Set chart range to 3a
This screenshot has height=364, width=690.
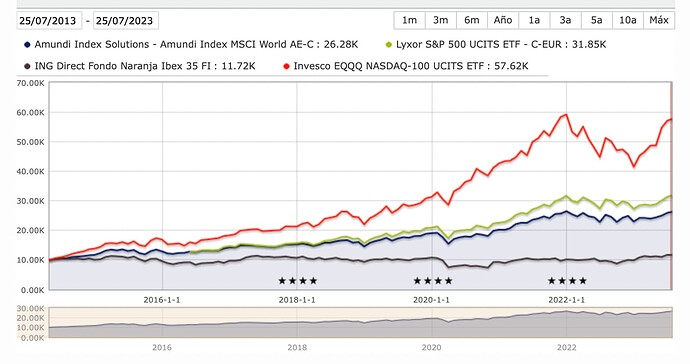[565, 20]
